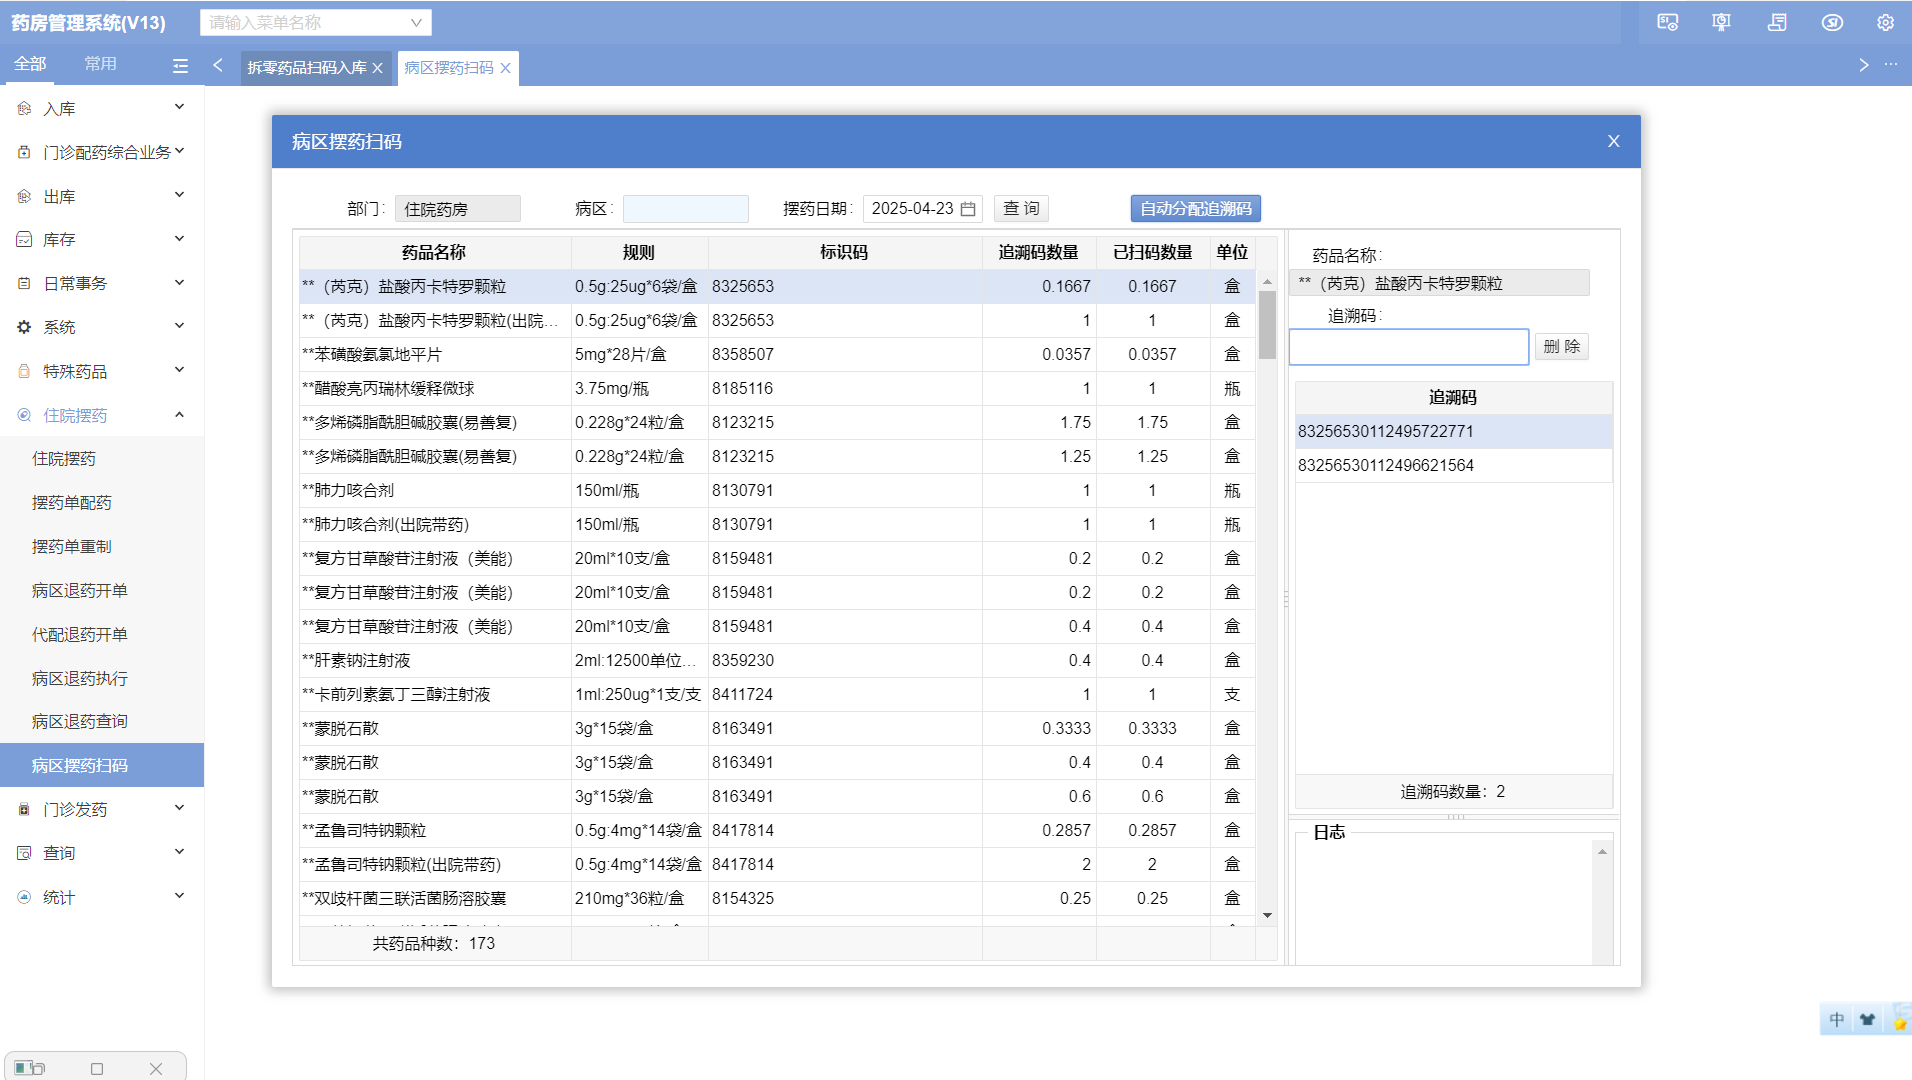Click the IME 中 language indicator

click(x=1836, y=1020)
